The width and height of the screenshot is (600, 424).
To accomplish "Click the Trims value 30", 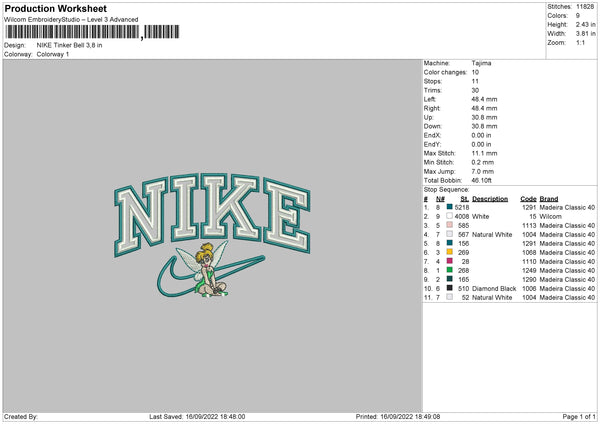I will click(475, 90).
